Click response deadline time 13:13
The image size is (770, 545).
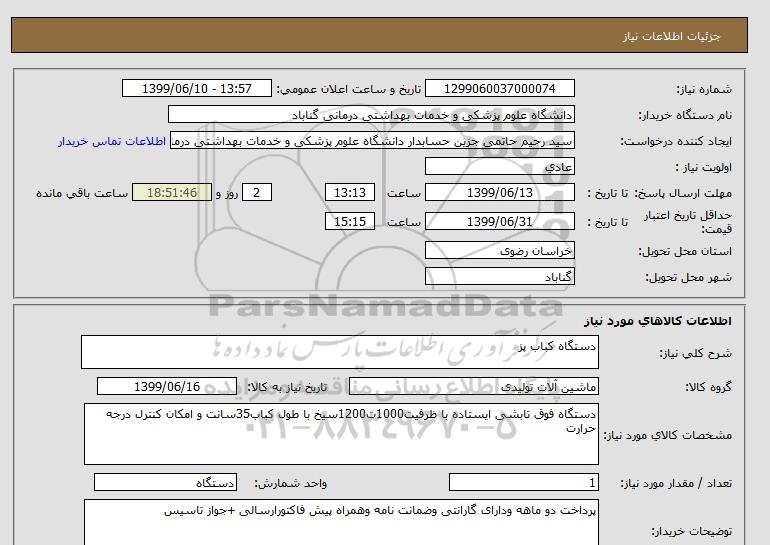click(350, 192)
